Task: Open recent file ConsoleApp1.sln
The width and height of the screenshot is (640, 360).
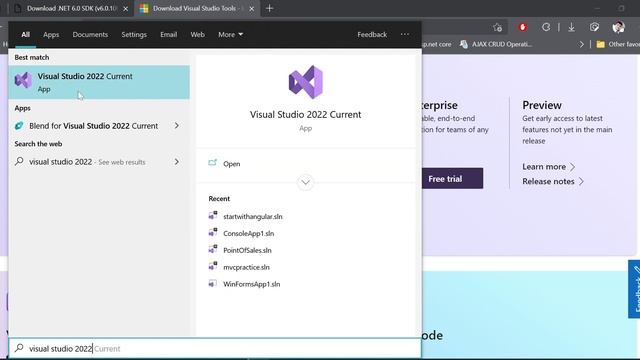Action: click(x=249, y=233)
